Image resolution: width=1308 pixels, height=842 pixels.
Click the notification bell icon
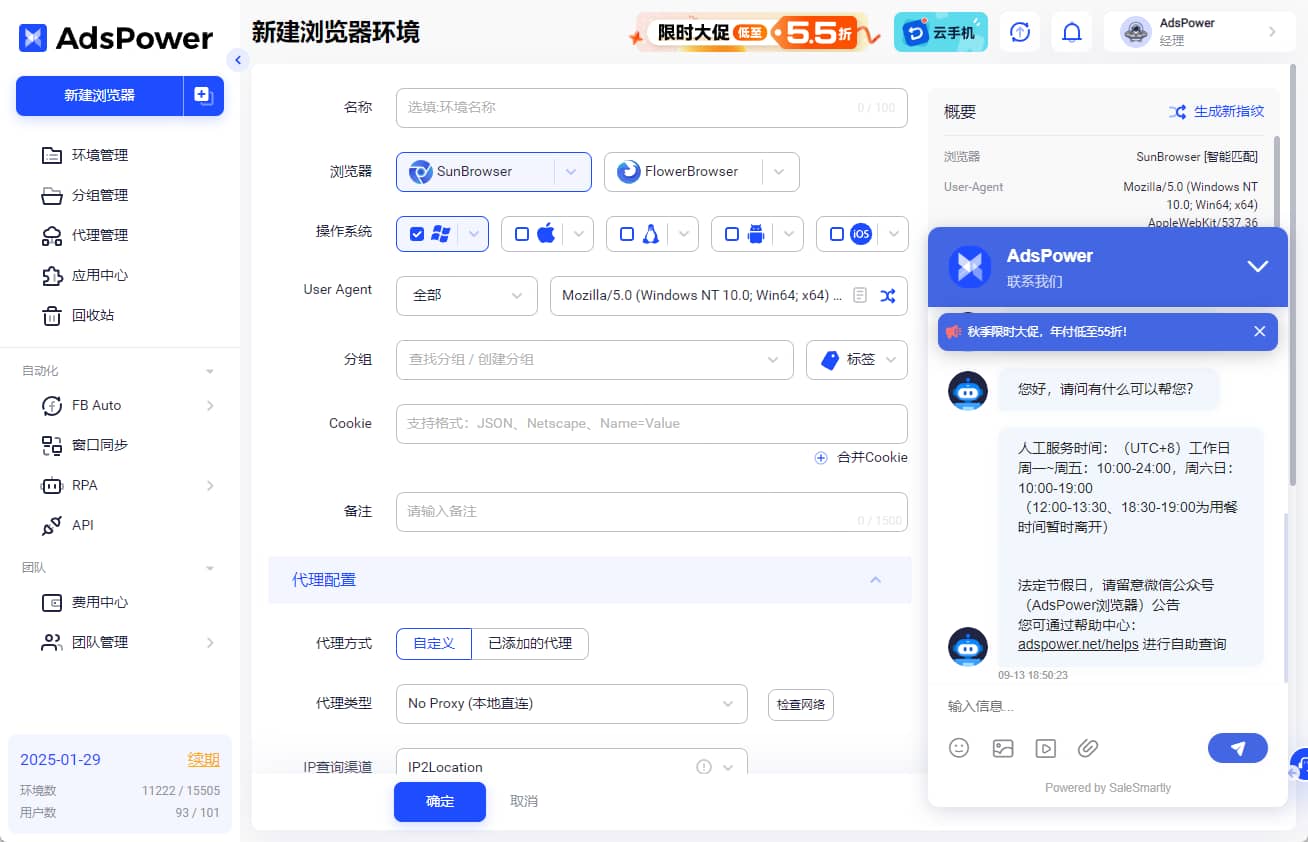point(1072,32)
